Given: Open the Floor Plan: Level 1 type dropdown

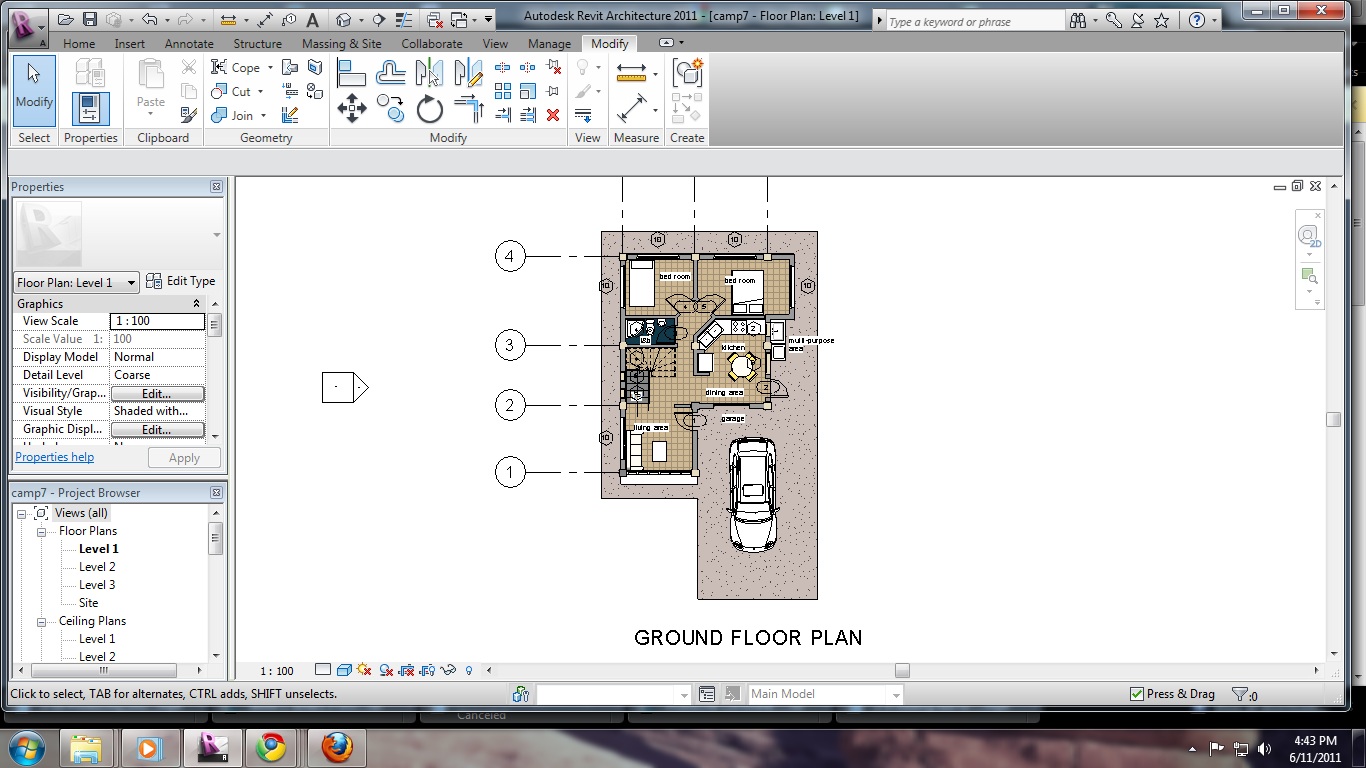Looking at the screenshot, I should pyautogui.click(x=131, y=283).
